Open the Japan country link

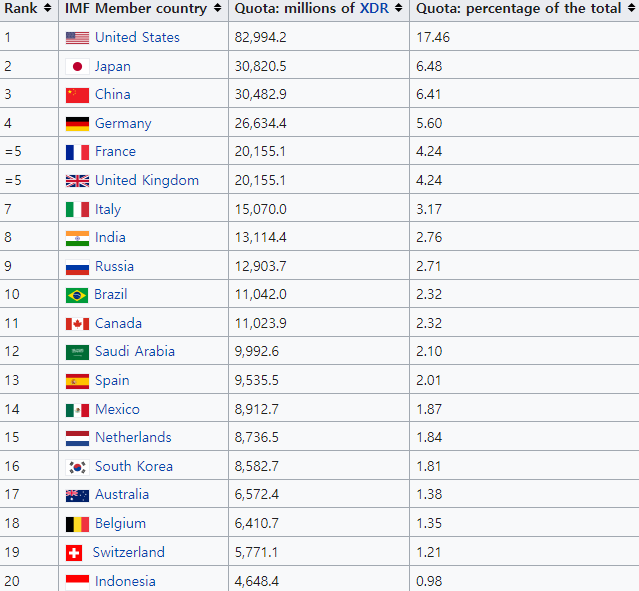pyautogui.click(x=112, y=66)
